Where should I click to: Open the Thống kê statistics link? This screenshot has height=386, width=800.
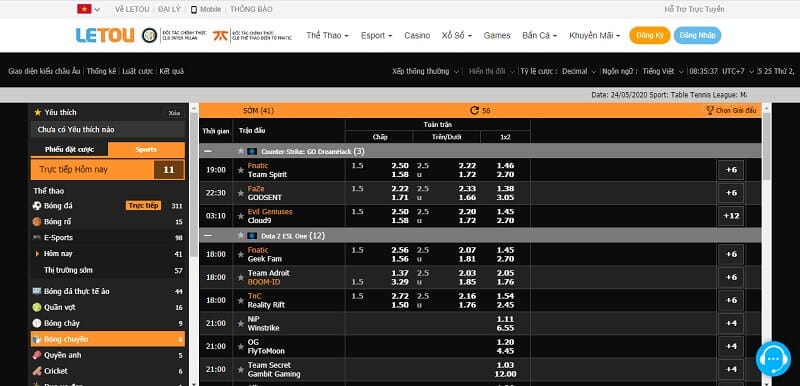point(102,71)
